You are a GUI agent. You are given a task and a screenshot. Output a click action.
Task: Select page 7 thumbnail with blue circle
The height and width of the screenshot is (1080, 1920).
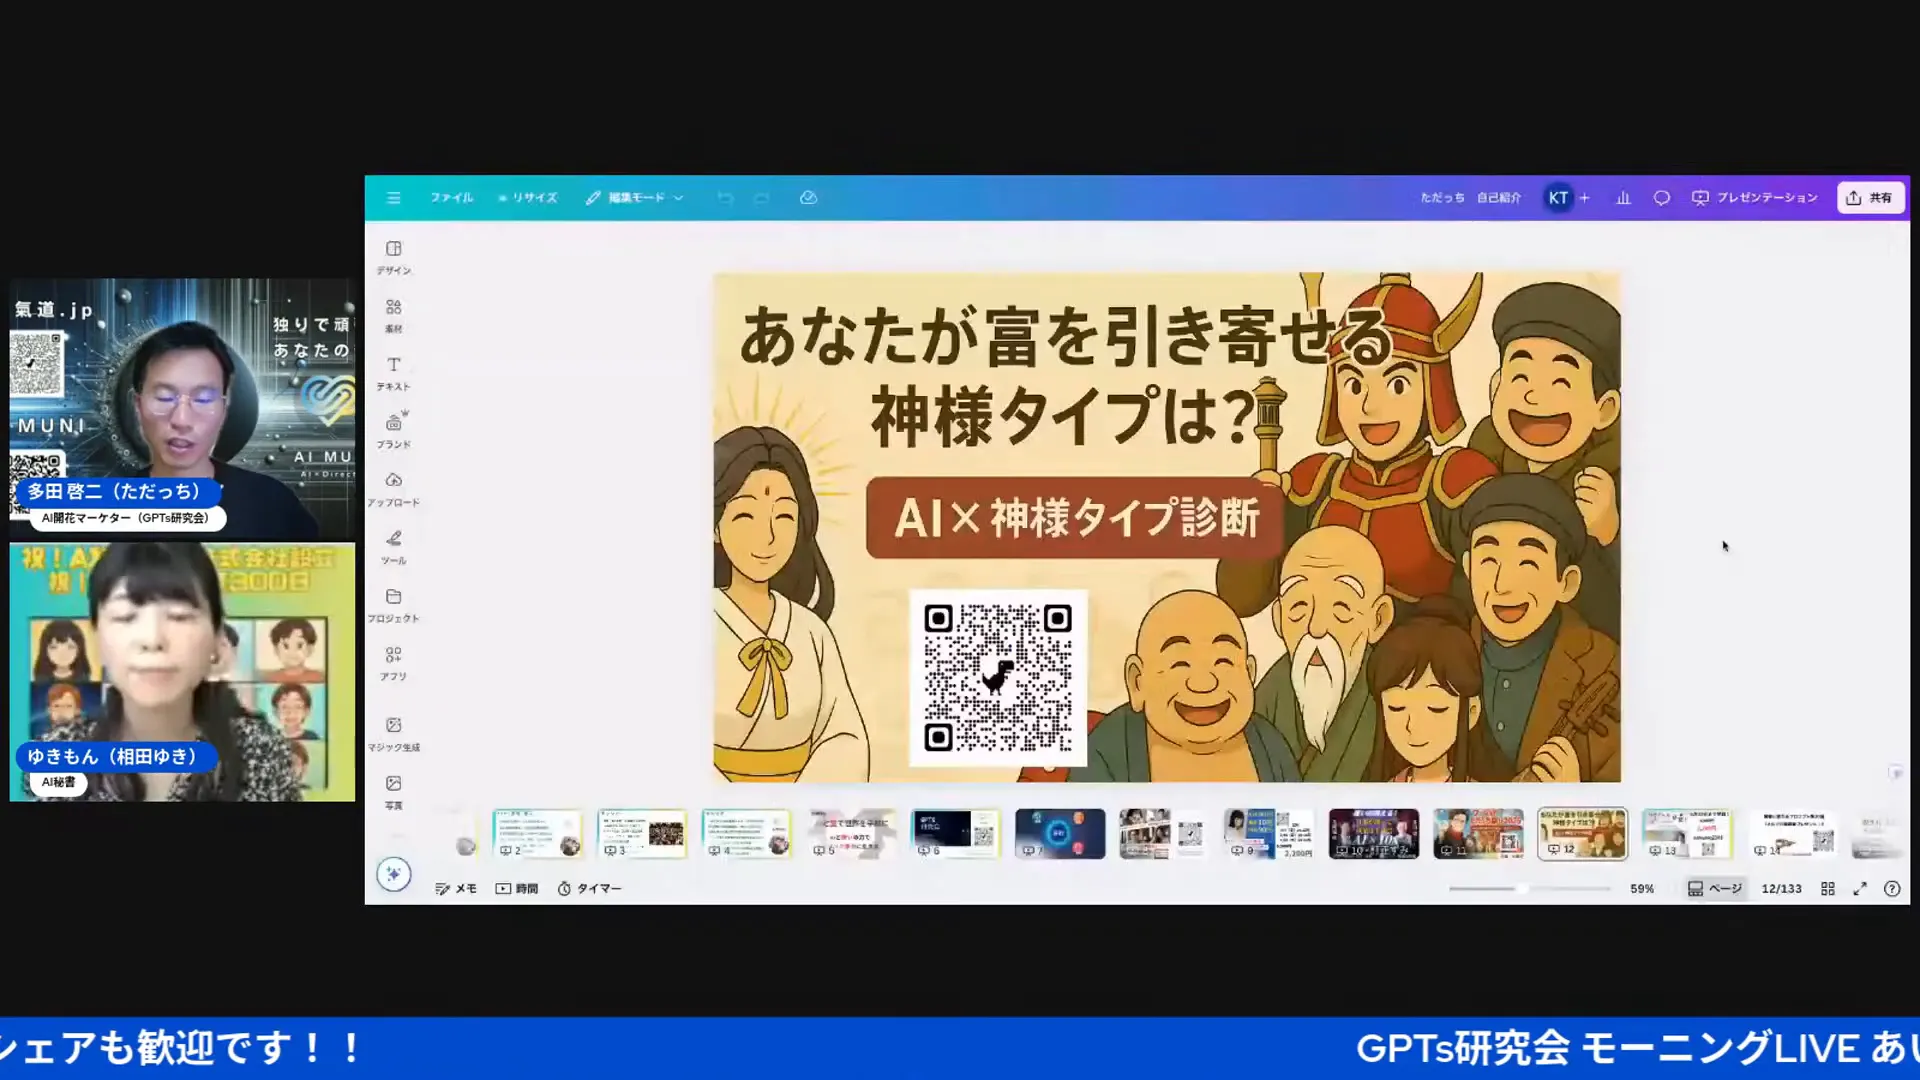tap(1060, 833)
